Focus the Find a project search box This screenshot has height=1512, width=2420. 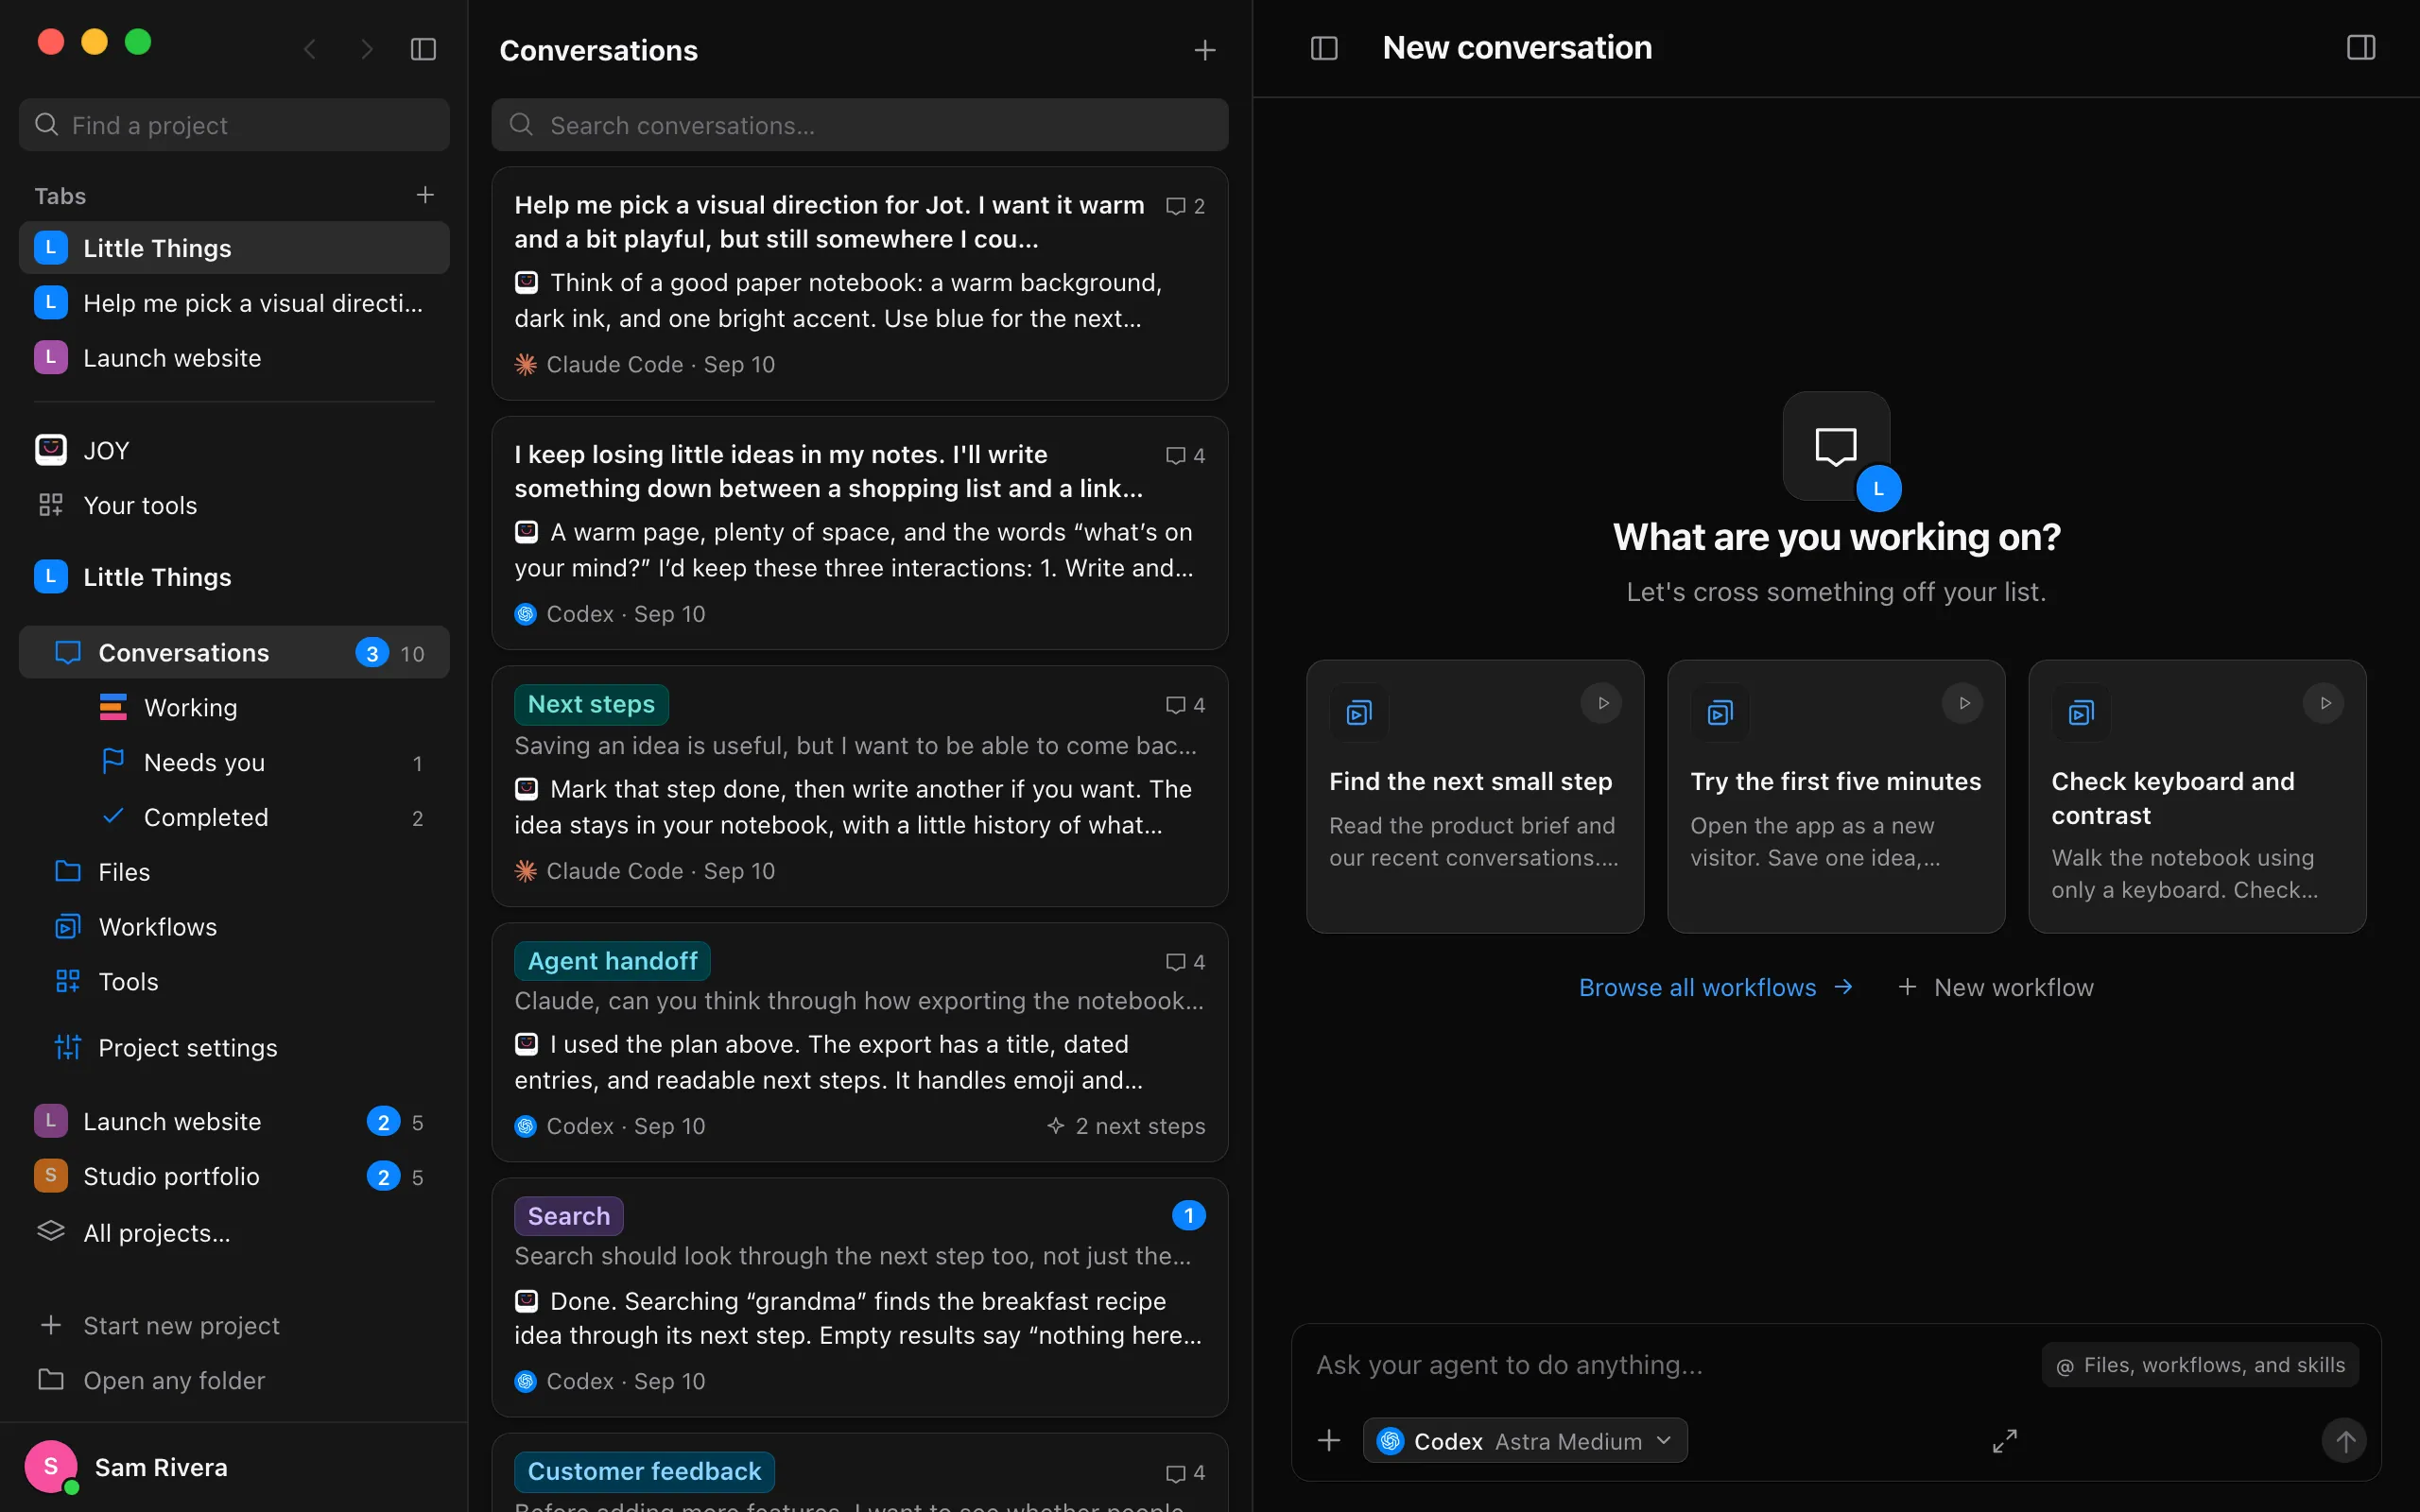234,125
